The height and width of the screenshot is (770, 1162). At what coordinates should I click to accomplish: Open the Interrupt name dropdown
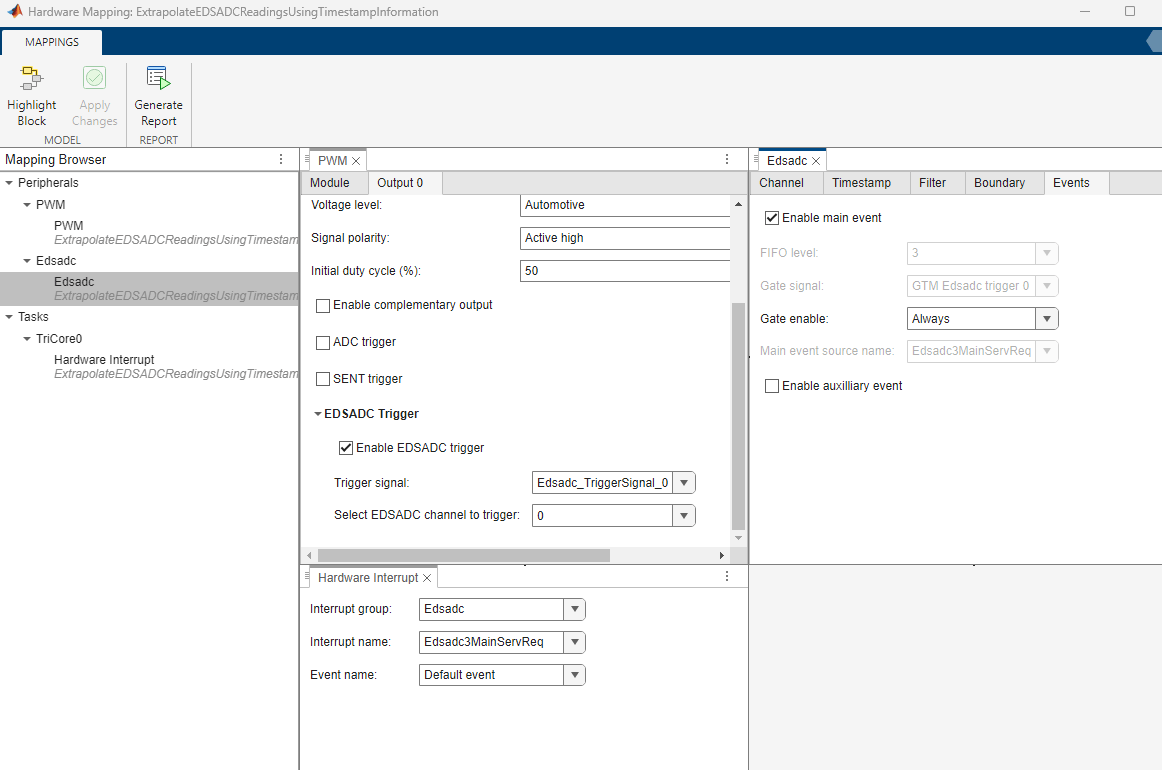[x=574, y=642]
